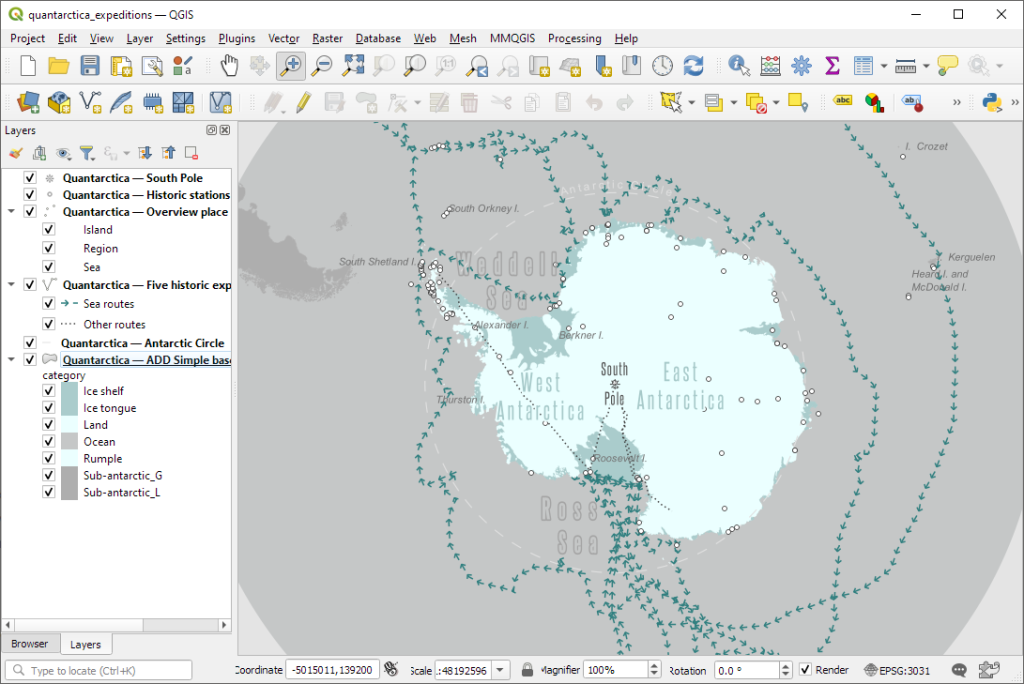Open the Temporal Controller clock icon
1024x684 pixels.
click(x=662, y=66)
